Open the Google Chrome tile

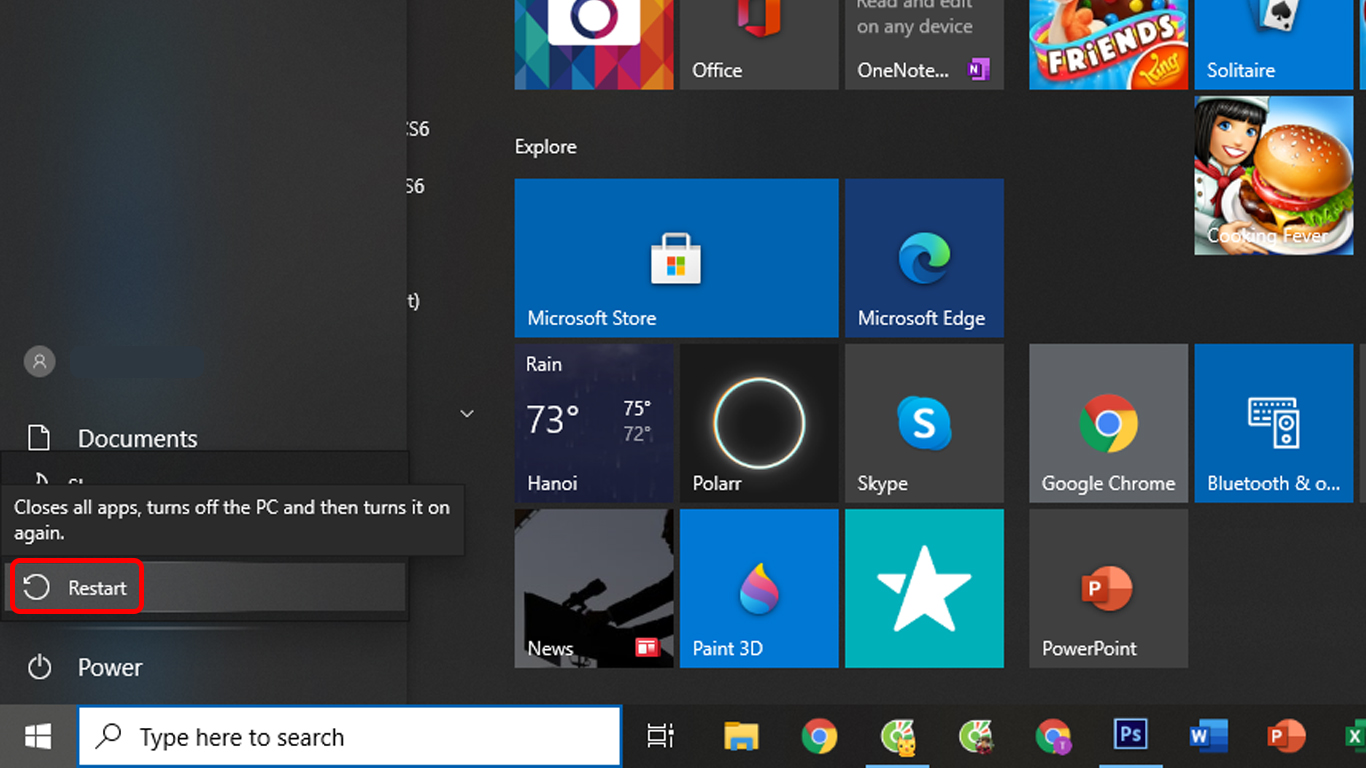1108,423
